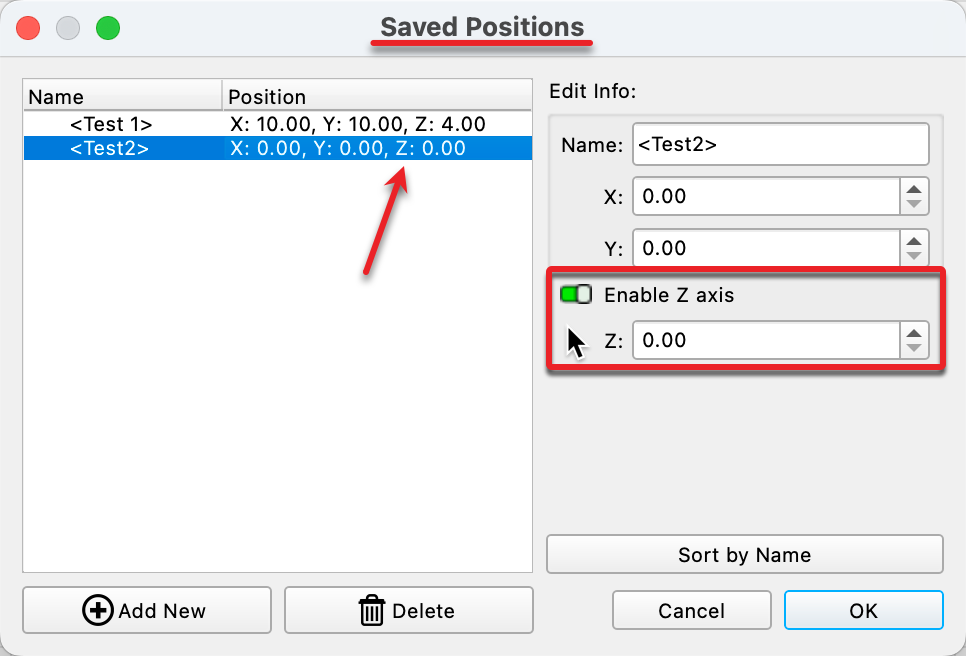Increase the Y value with up arrow

(913, 240)
